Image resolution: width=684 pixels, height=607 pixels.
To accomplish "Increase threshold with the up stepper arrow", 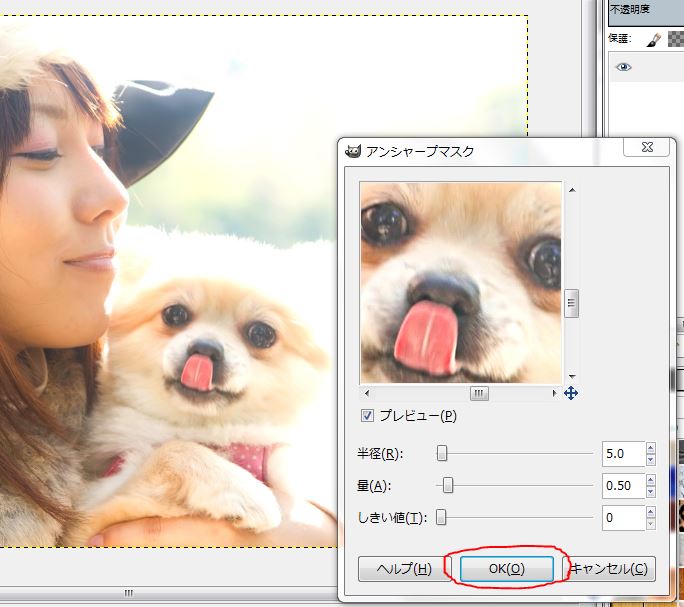I will pyautogui.click(x=651, y=512).
